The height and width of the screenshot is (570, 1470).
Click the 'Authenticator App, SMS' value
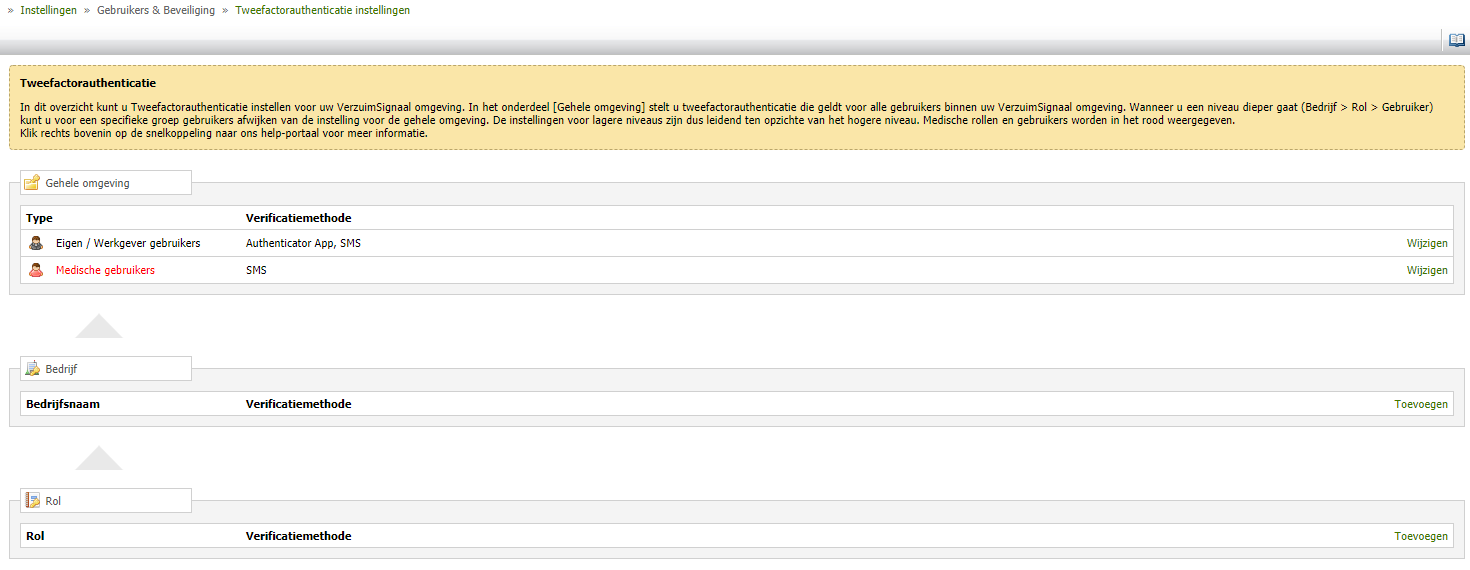point(303,243)
